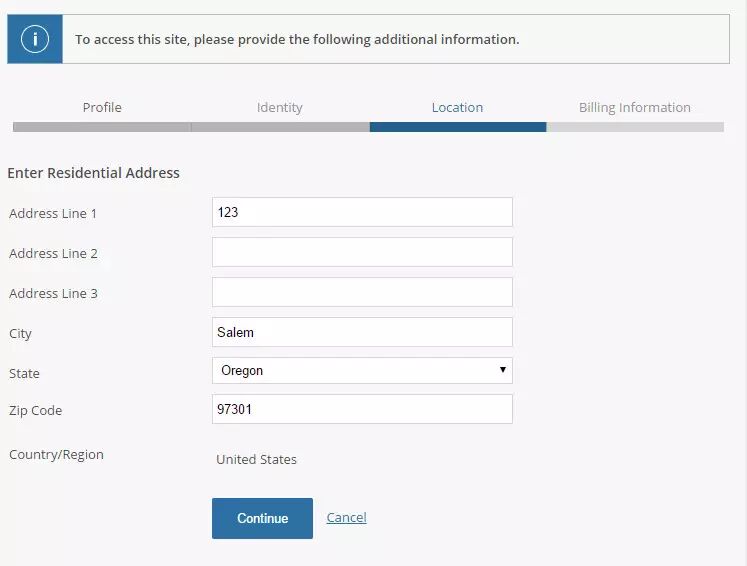Click the blue Location progress bar segment
The width and height of the screenshot is (747, 566).
pyautogui.click(x=458, y=127)
